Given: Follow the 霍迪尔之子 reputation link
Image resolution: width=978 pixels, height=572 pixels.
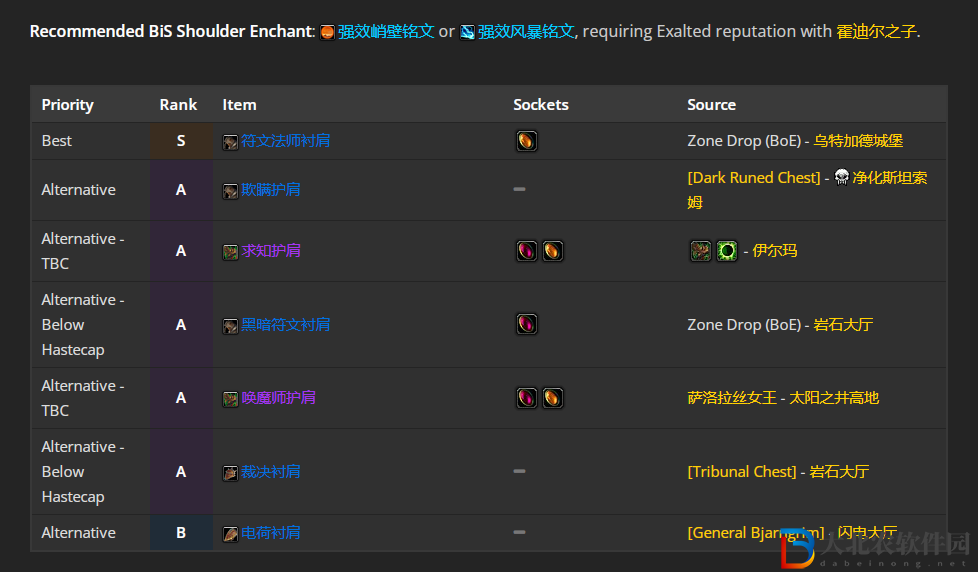Looking at the screenshot, I should [x=876, y=31].
